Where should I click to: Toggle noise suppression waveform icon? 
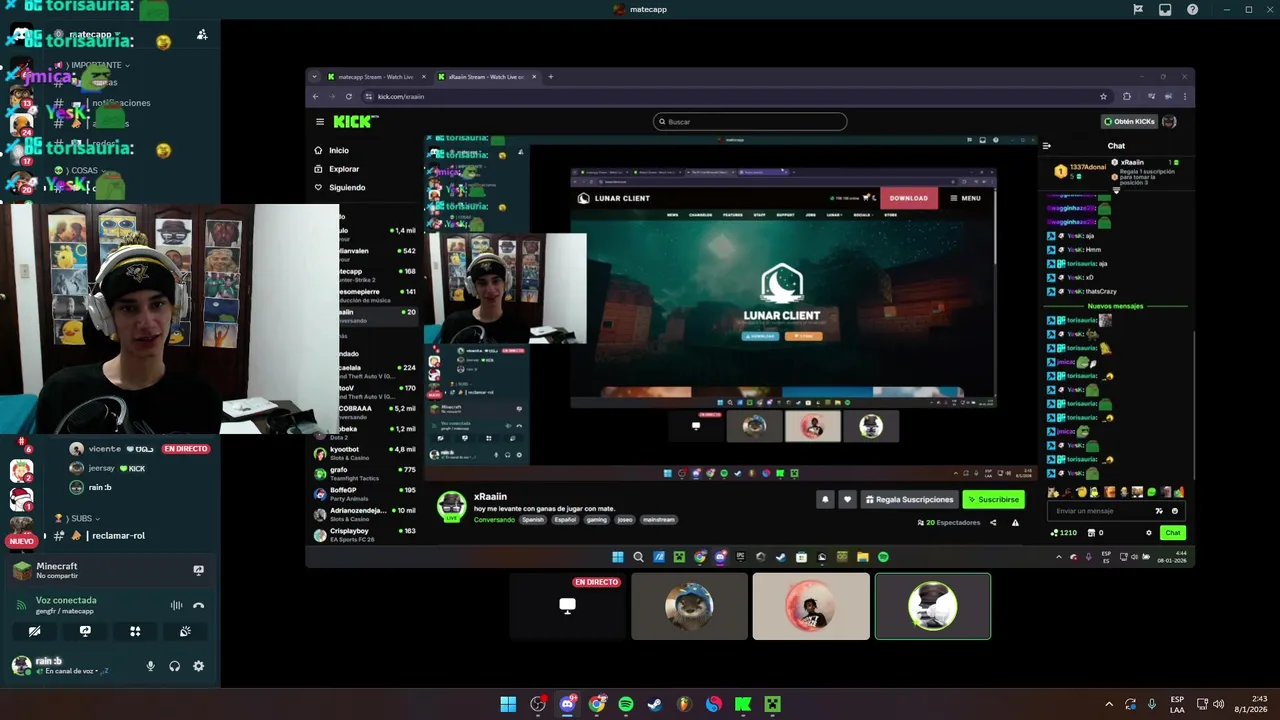pos(176,605)
